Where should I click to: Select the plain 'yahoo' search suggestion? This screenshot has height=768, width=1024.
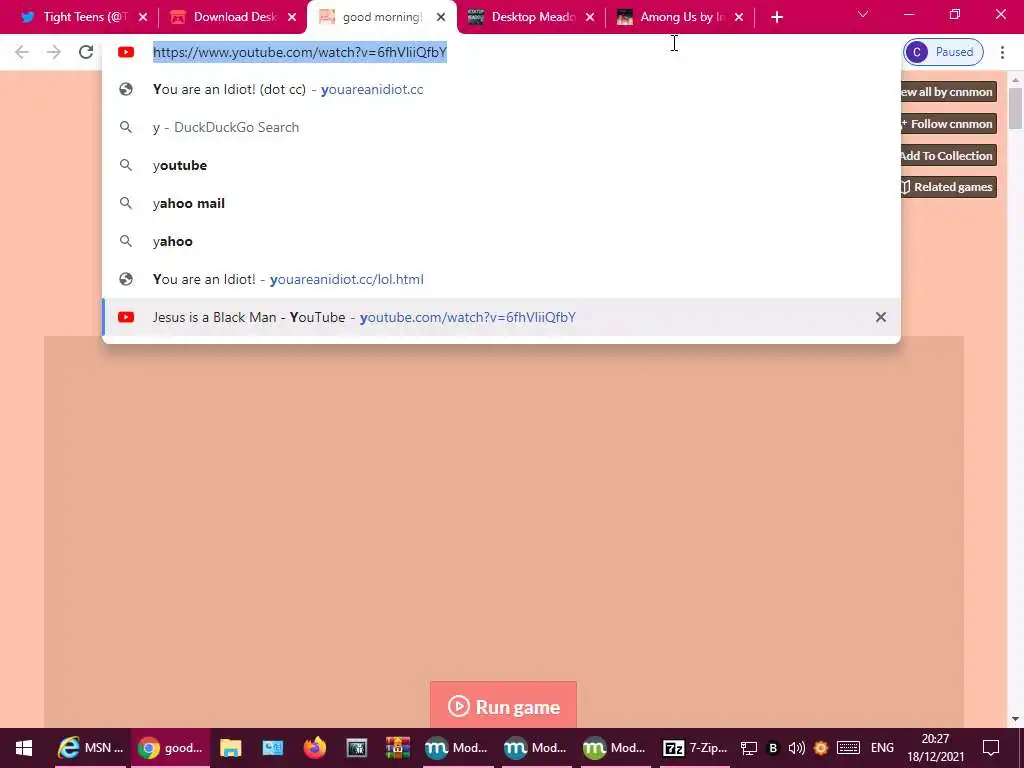[x=501, y=241]
